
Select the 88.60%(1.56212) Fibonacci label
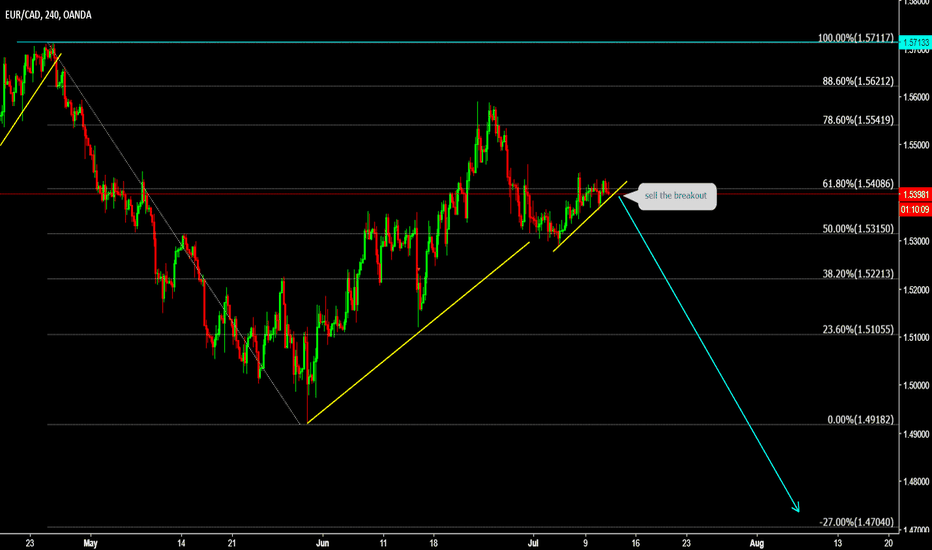point(858,81)
